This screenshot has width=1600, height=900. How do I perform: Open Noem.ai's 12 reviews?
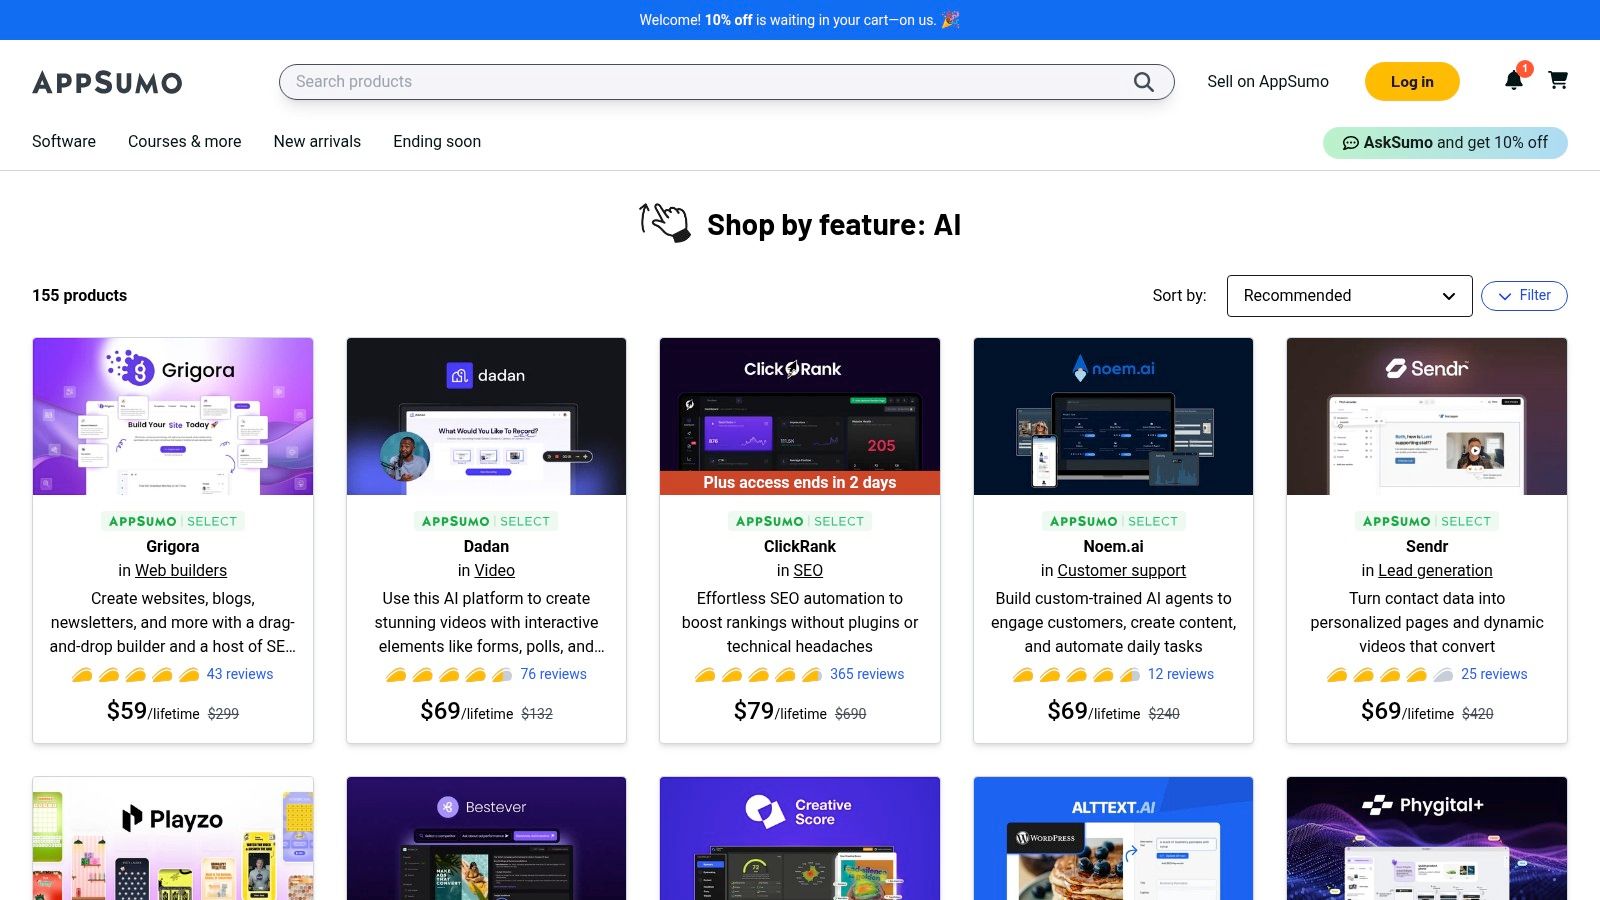click(1181, 675)
